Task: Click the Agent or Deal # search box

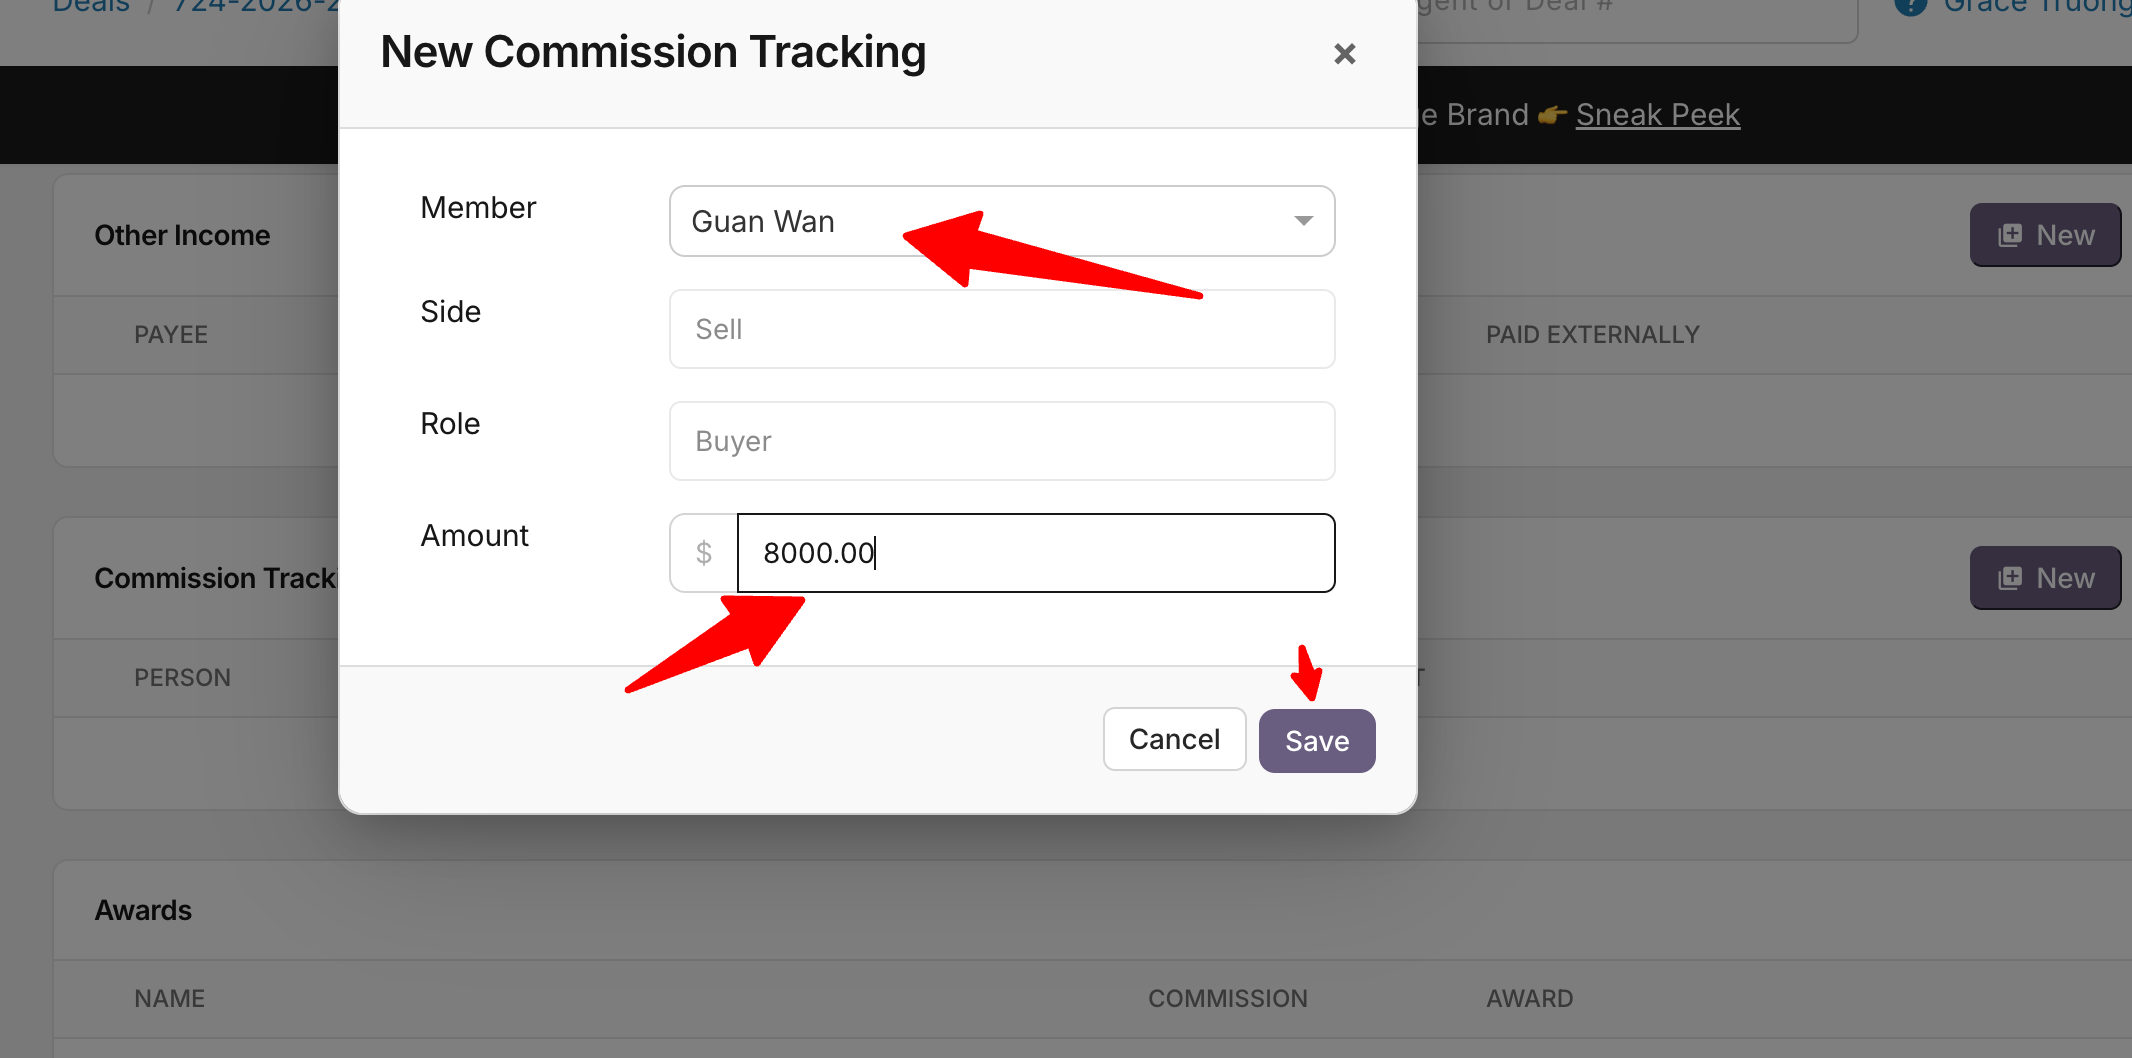Action: click(x=1630, y=10)
